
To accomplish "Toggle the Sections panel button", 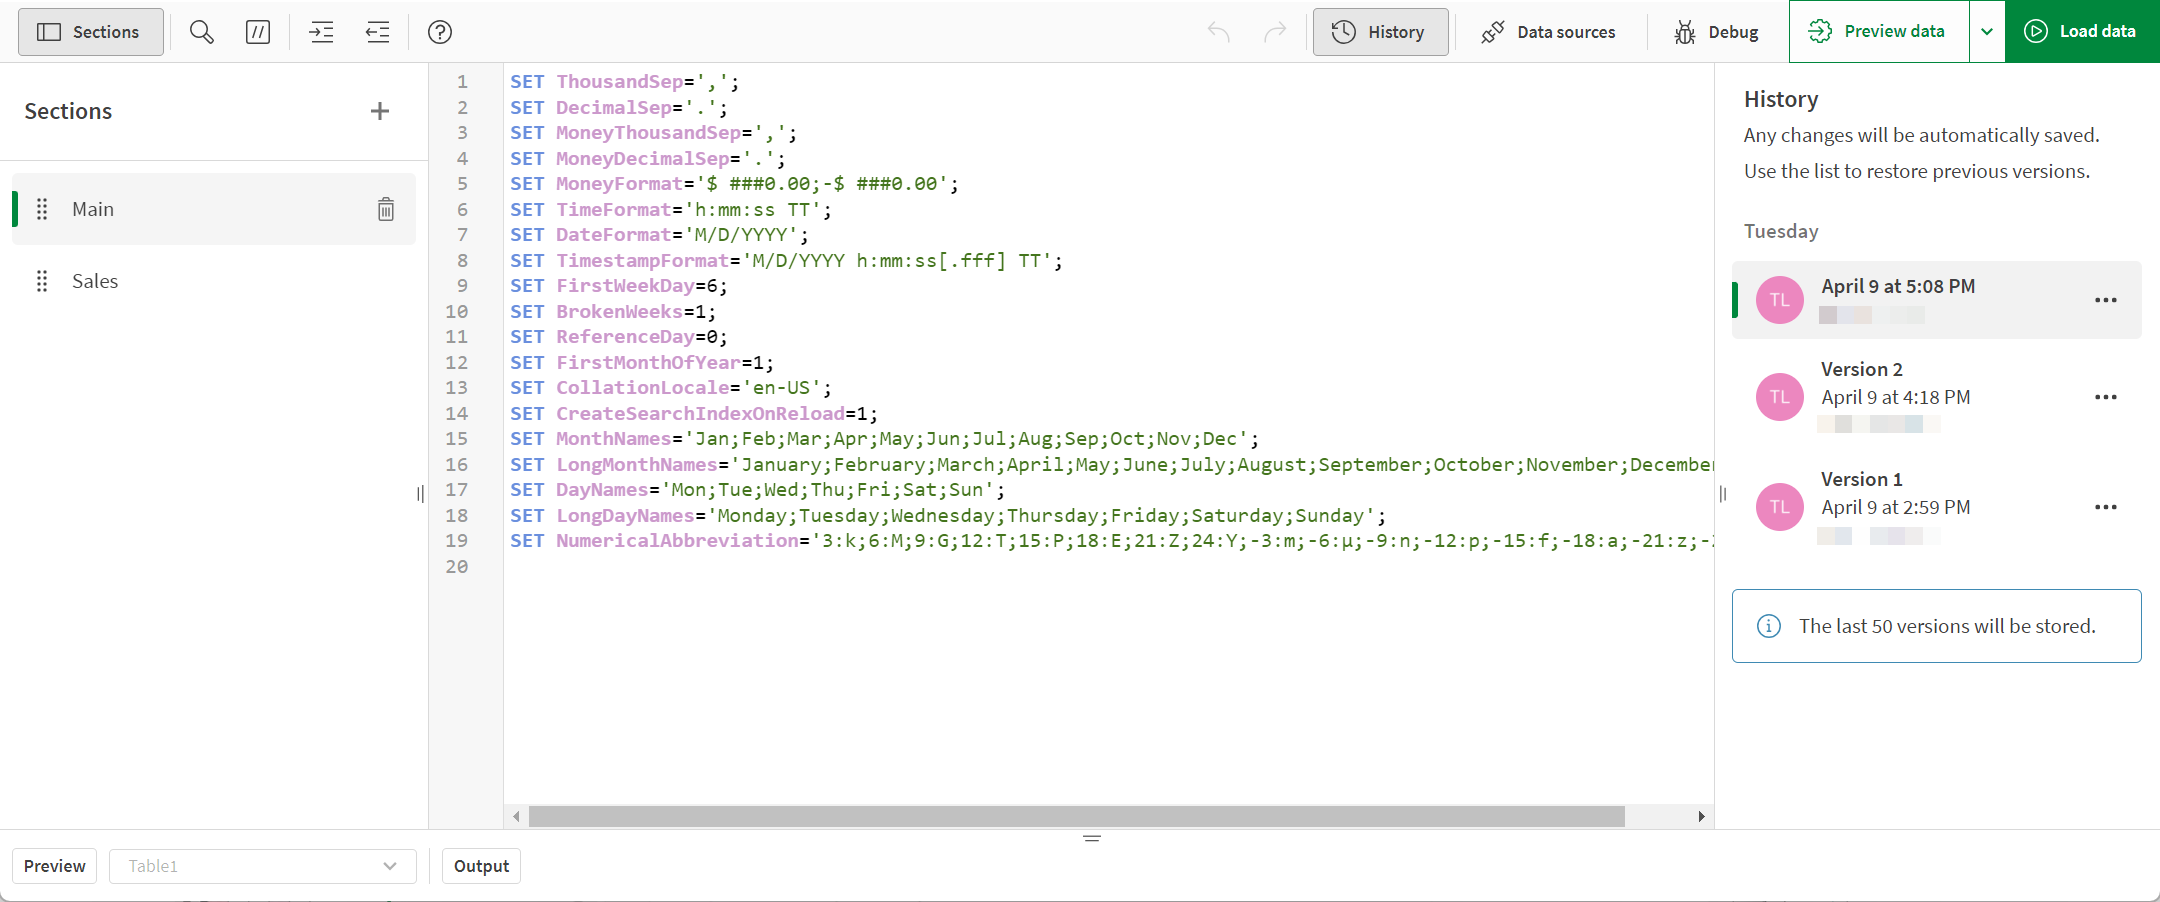I will 91,32.
